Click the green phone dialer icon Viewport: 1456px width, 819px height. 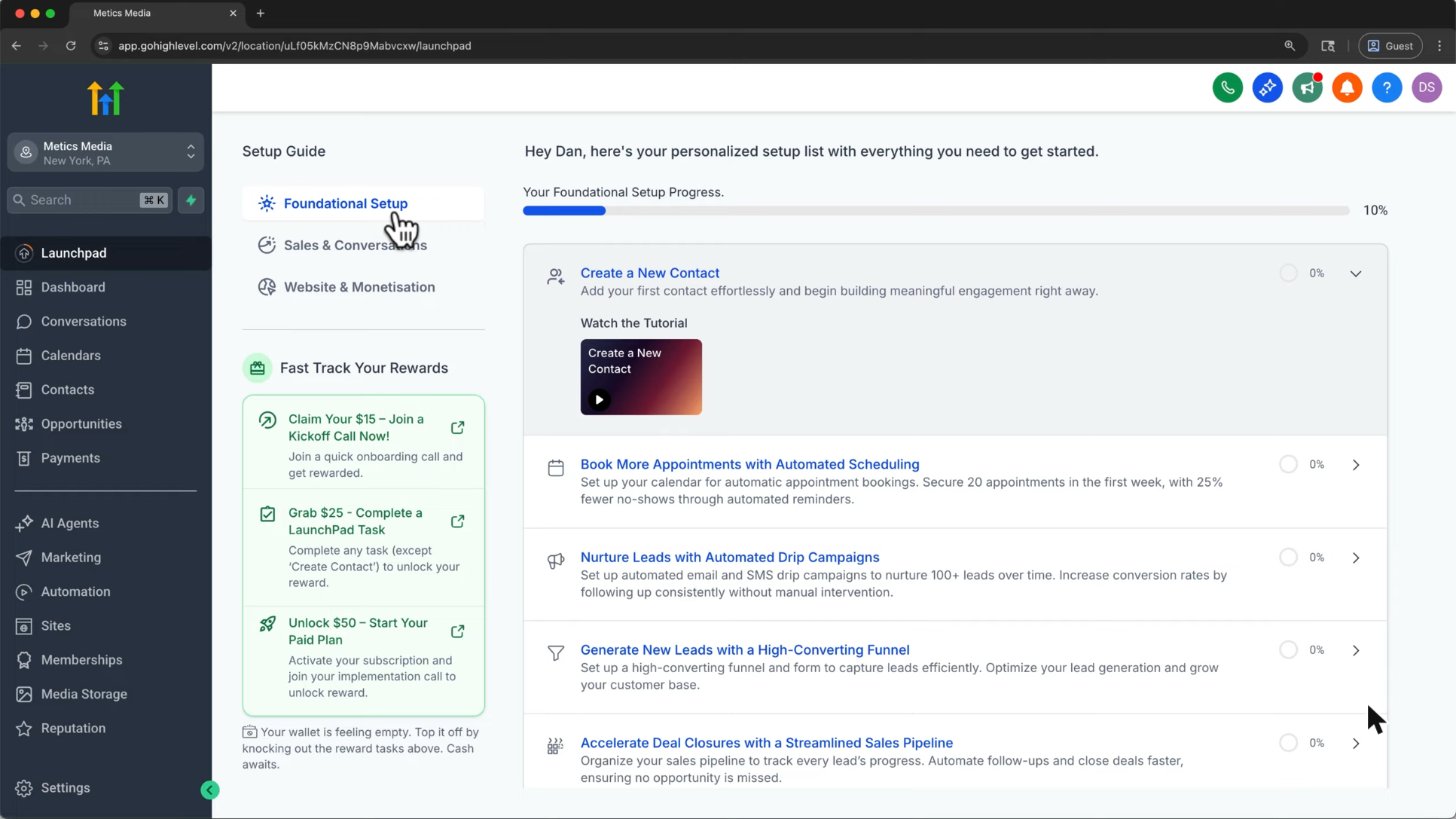point(1227,88)
